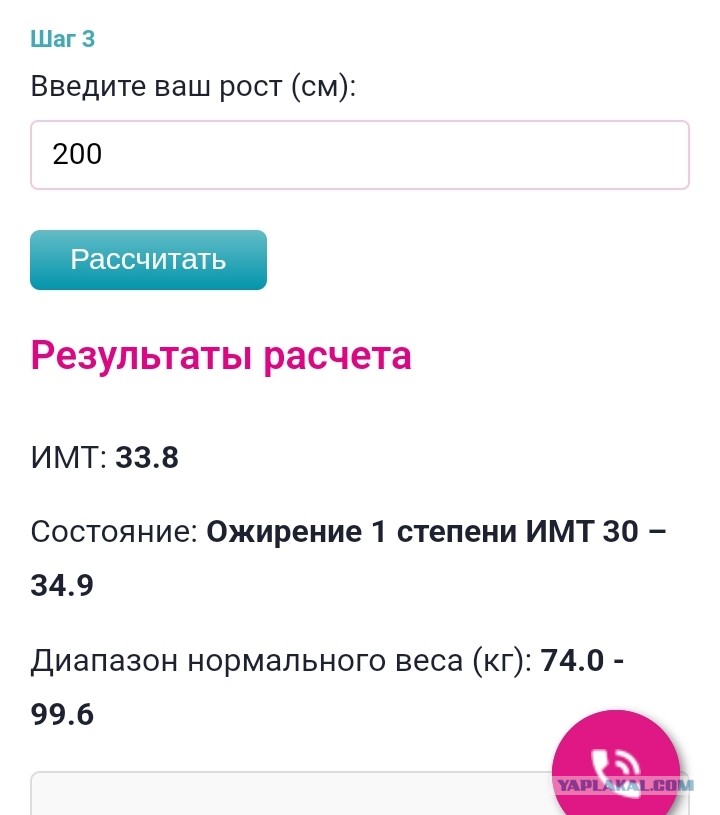Click the Введите ваш рост (см) label
The image size is (720, 815).
pos(193,86)
